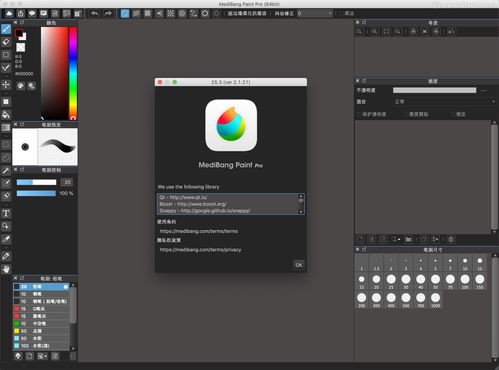
Task: Click down arrow of library list scrollbar
Action: (301, 212)
